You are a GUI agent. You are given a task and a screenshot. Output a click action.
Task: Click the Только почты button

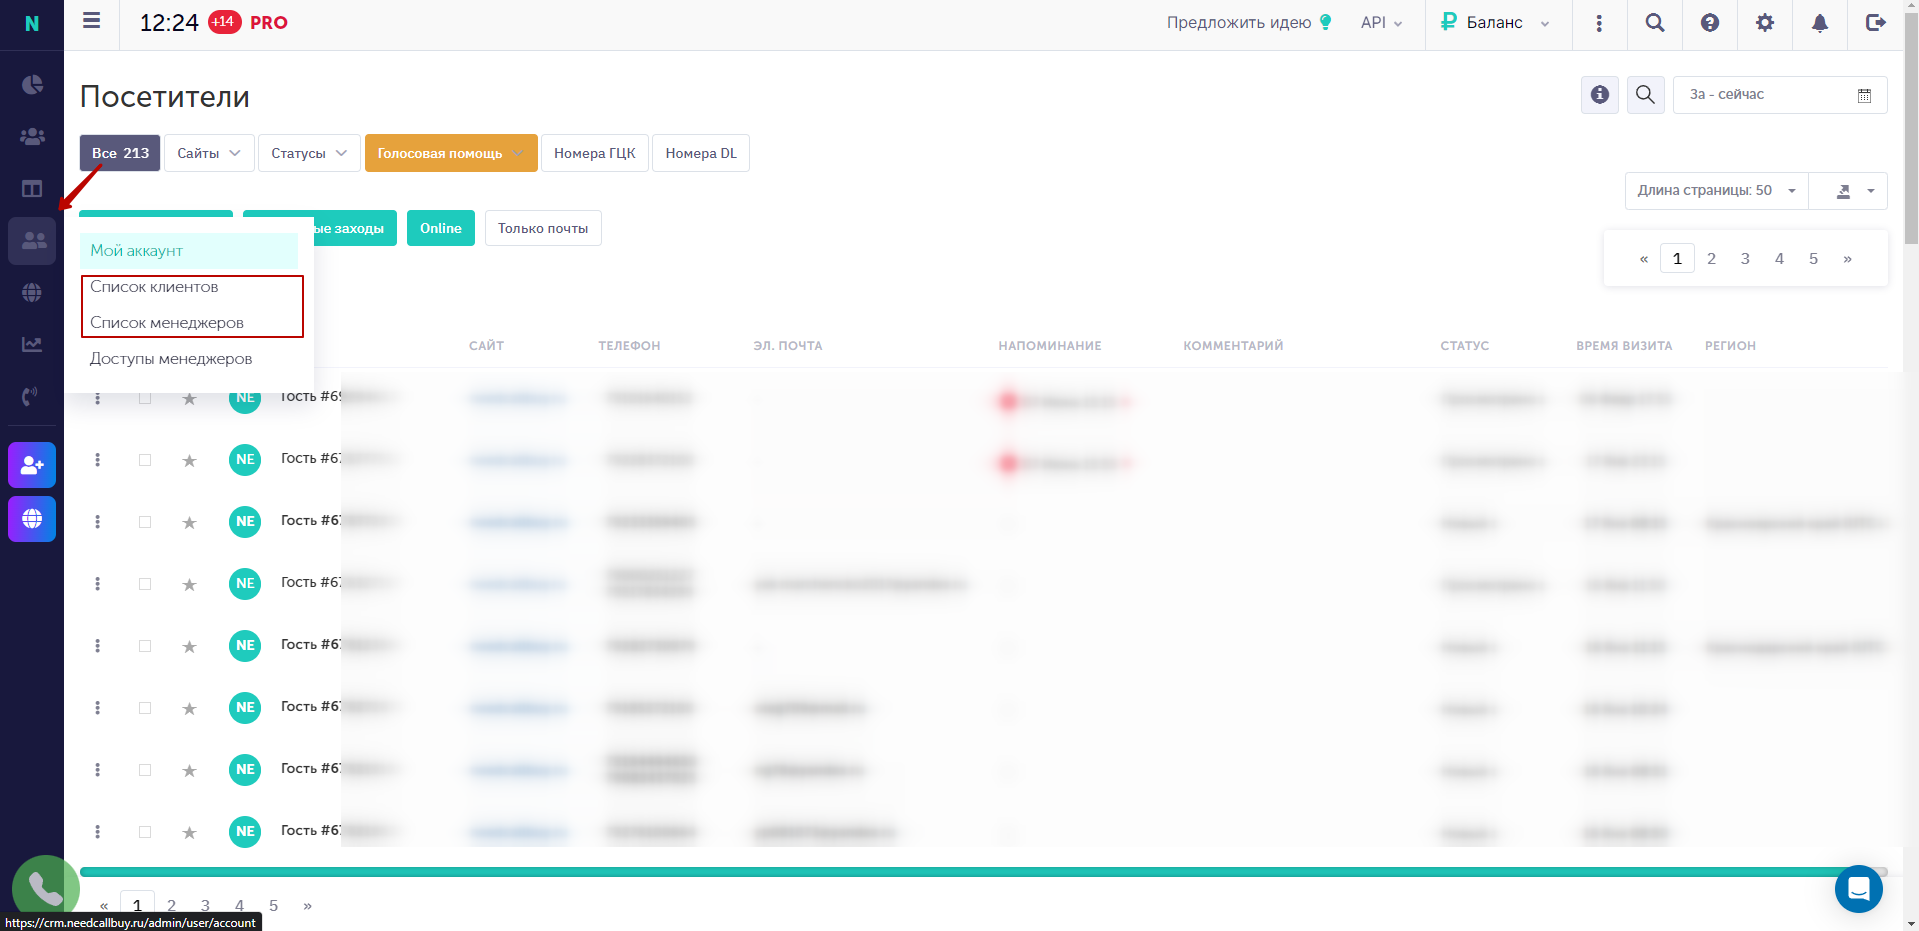tap(543, 228)
